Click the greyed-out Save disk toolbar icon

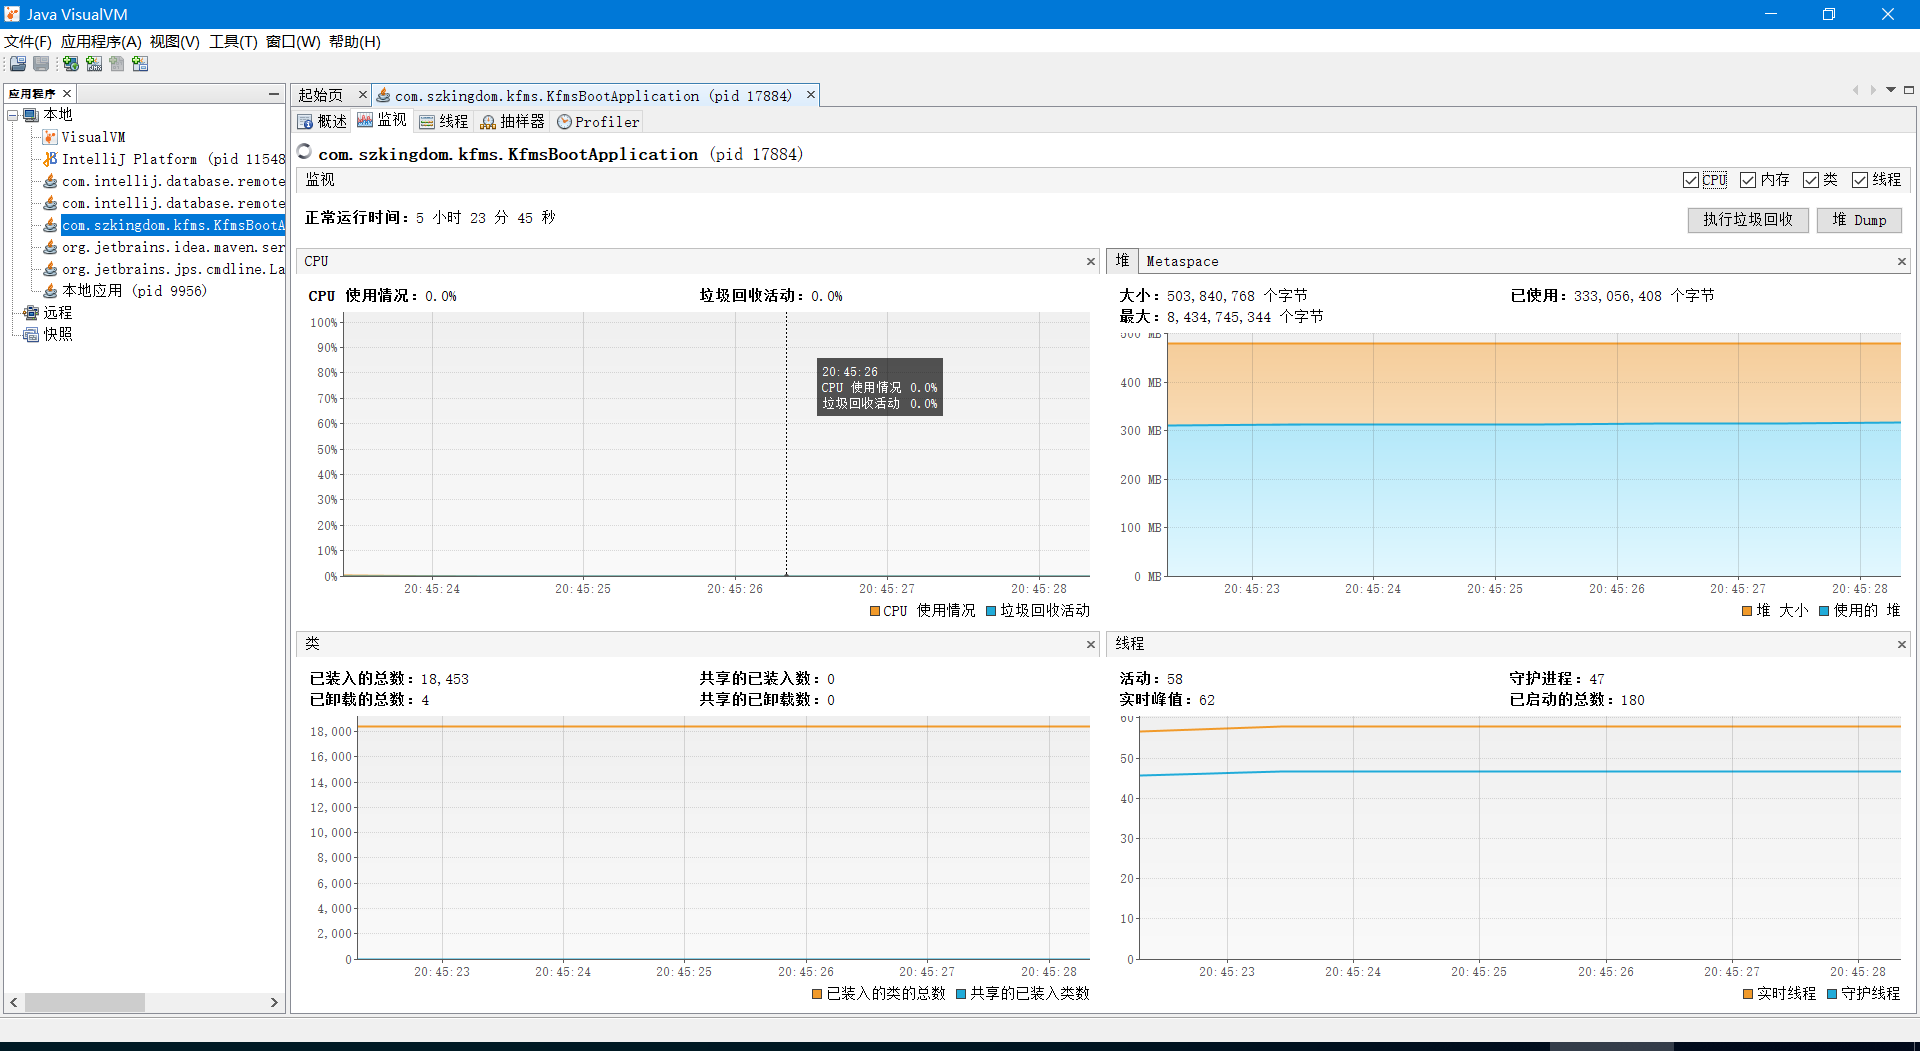(41, 64)
